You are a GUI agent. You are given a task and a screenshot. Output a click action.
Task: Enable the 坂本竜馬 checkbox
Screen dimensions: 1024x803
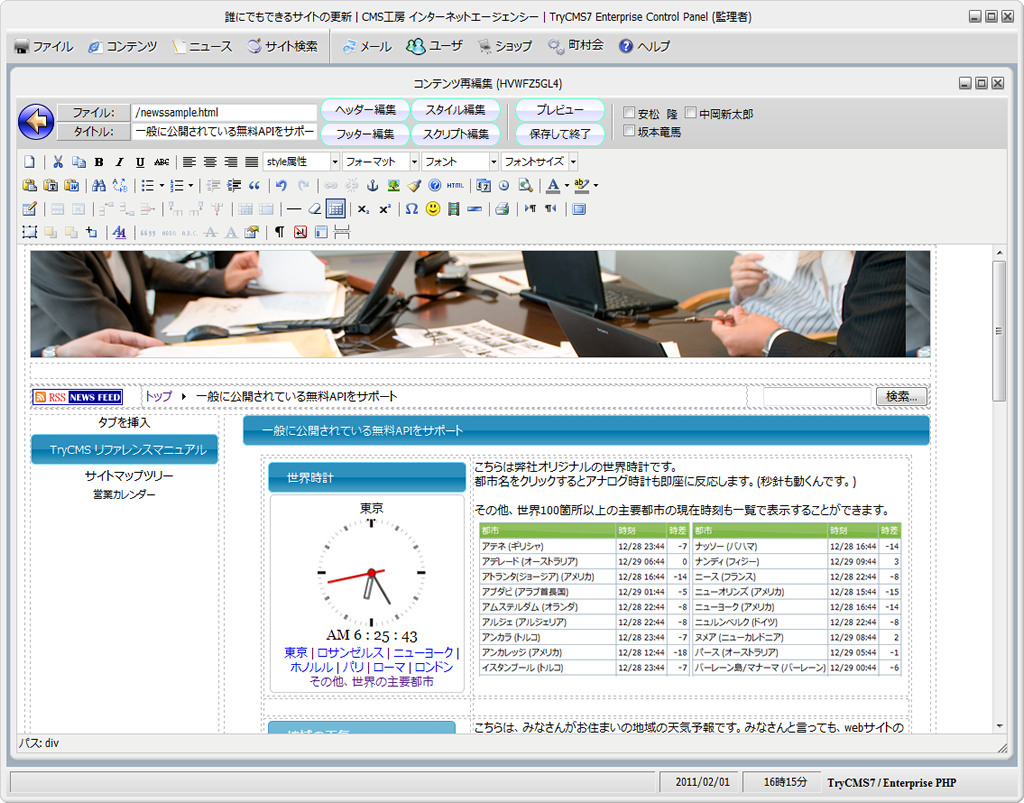(629, 131)
